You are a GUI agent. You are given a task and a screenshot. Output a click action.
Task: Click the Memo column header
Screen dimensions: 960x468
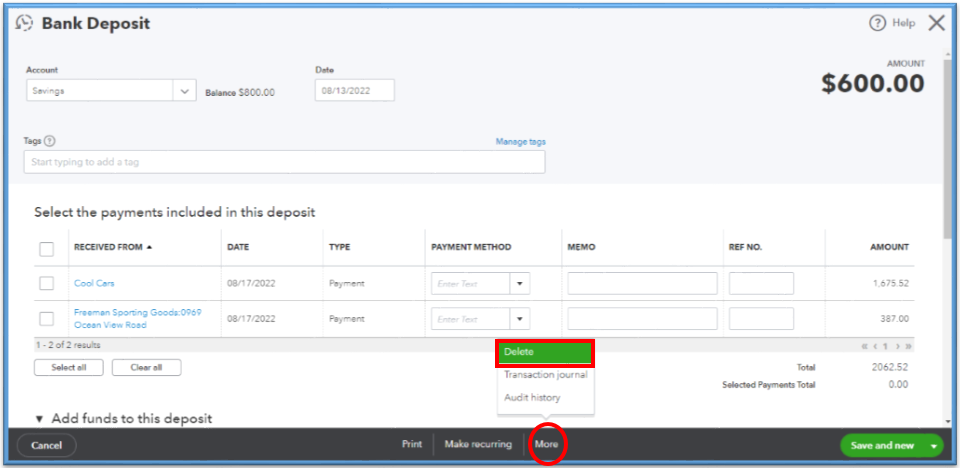tap(582, 247)
